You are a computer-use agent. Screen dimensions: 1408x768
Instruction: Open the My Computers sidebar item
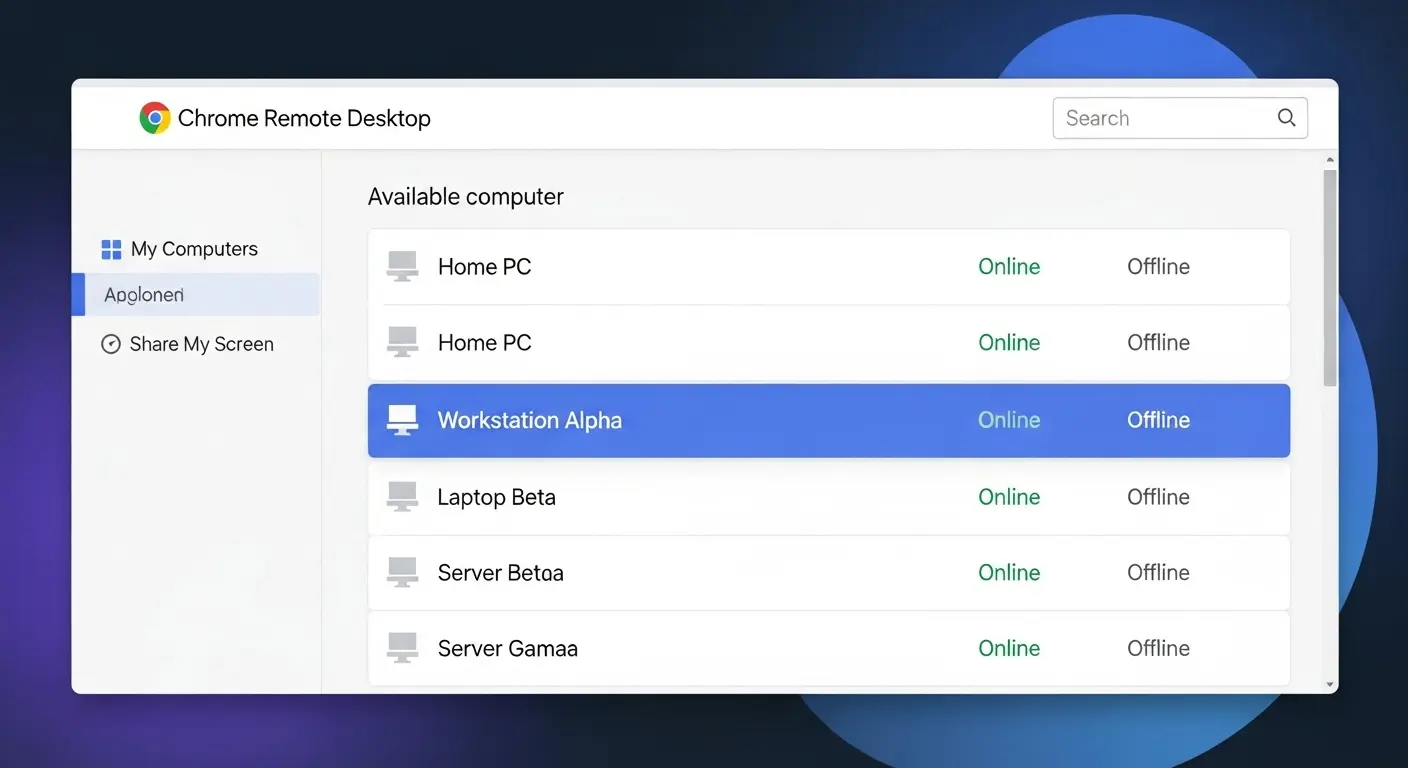(x=180, y=249)
